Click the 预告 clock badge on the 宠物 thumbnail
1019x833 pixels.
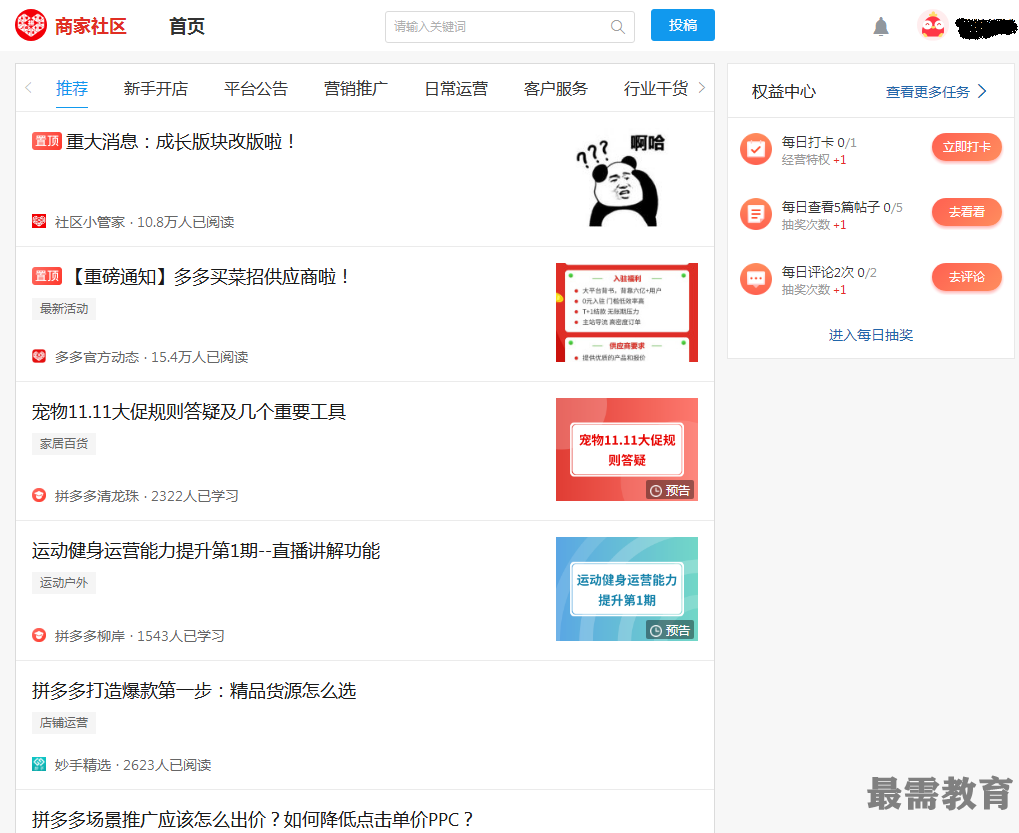pos(670,491)
